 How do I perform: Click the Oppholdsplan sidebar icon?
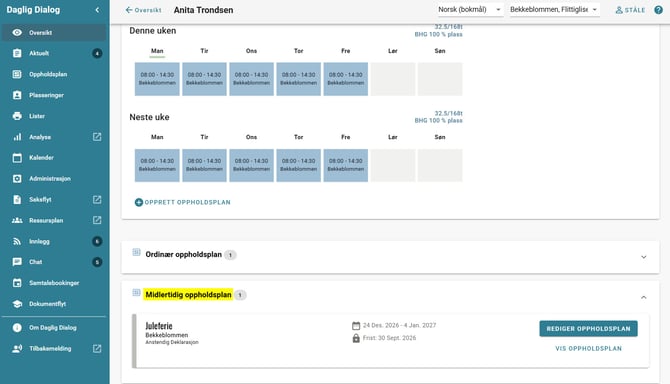tap(17, 74)
